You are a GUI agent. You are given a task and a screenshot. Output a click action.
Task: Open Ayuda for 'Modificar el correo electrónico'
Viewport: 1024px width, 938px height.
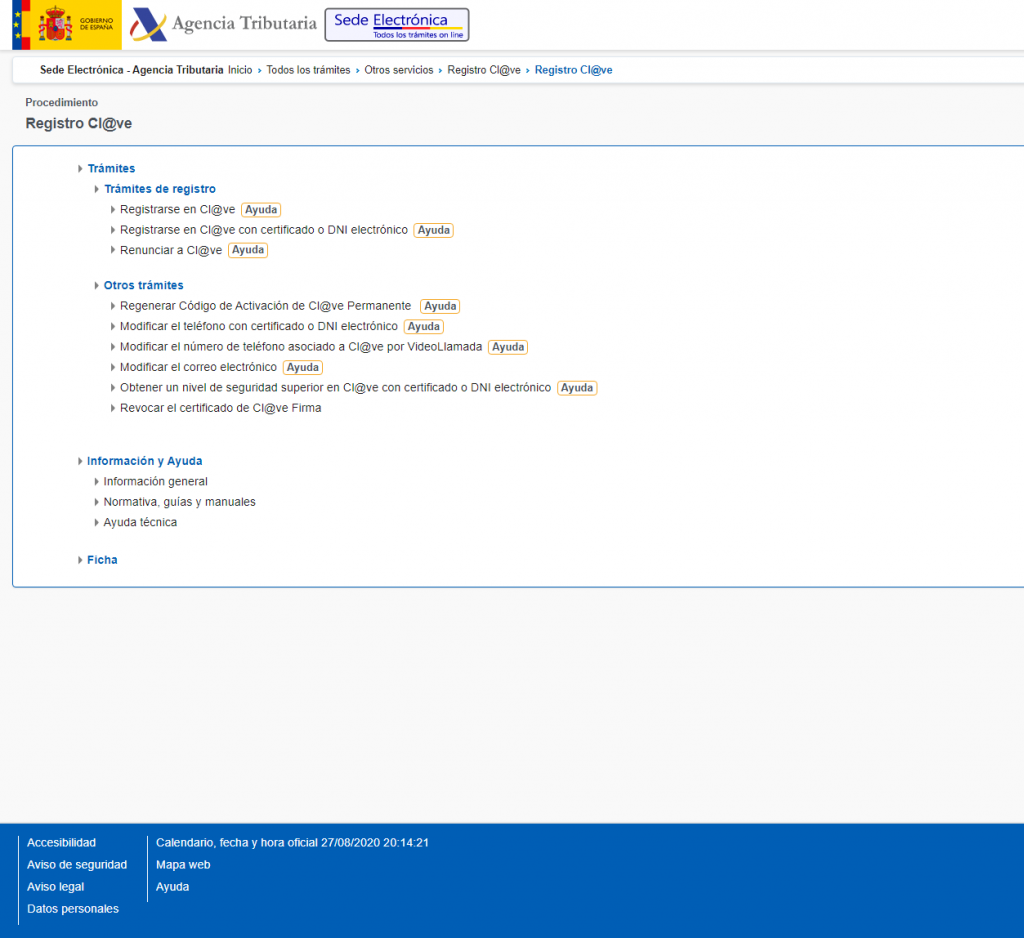303,367
